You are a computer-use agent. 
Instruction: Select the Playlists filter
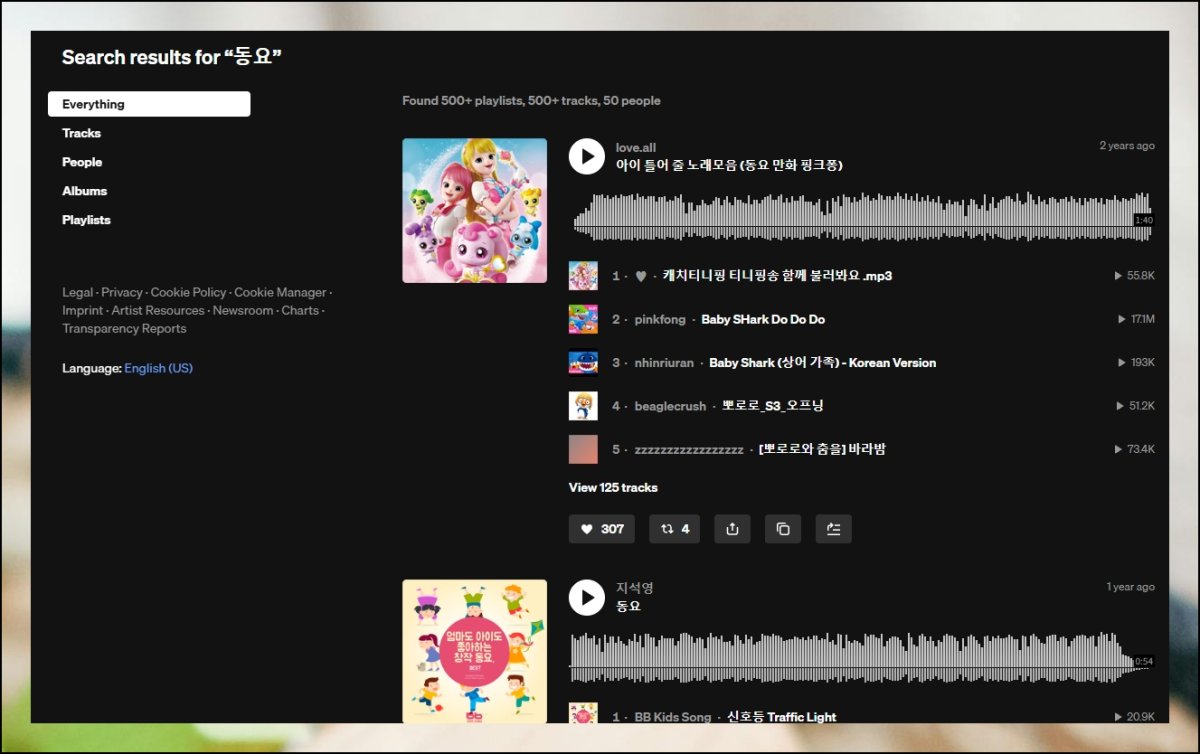coord(86,220)
